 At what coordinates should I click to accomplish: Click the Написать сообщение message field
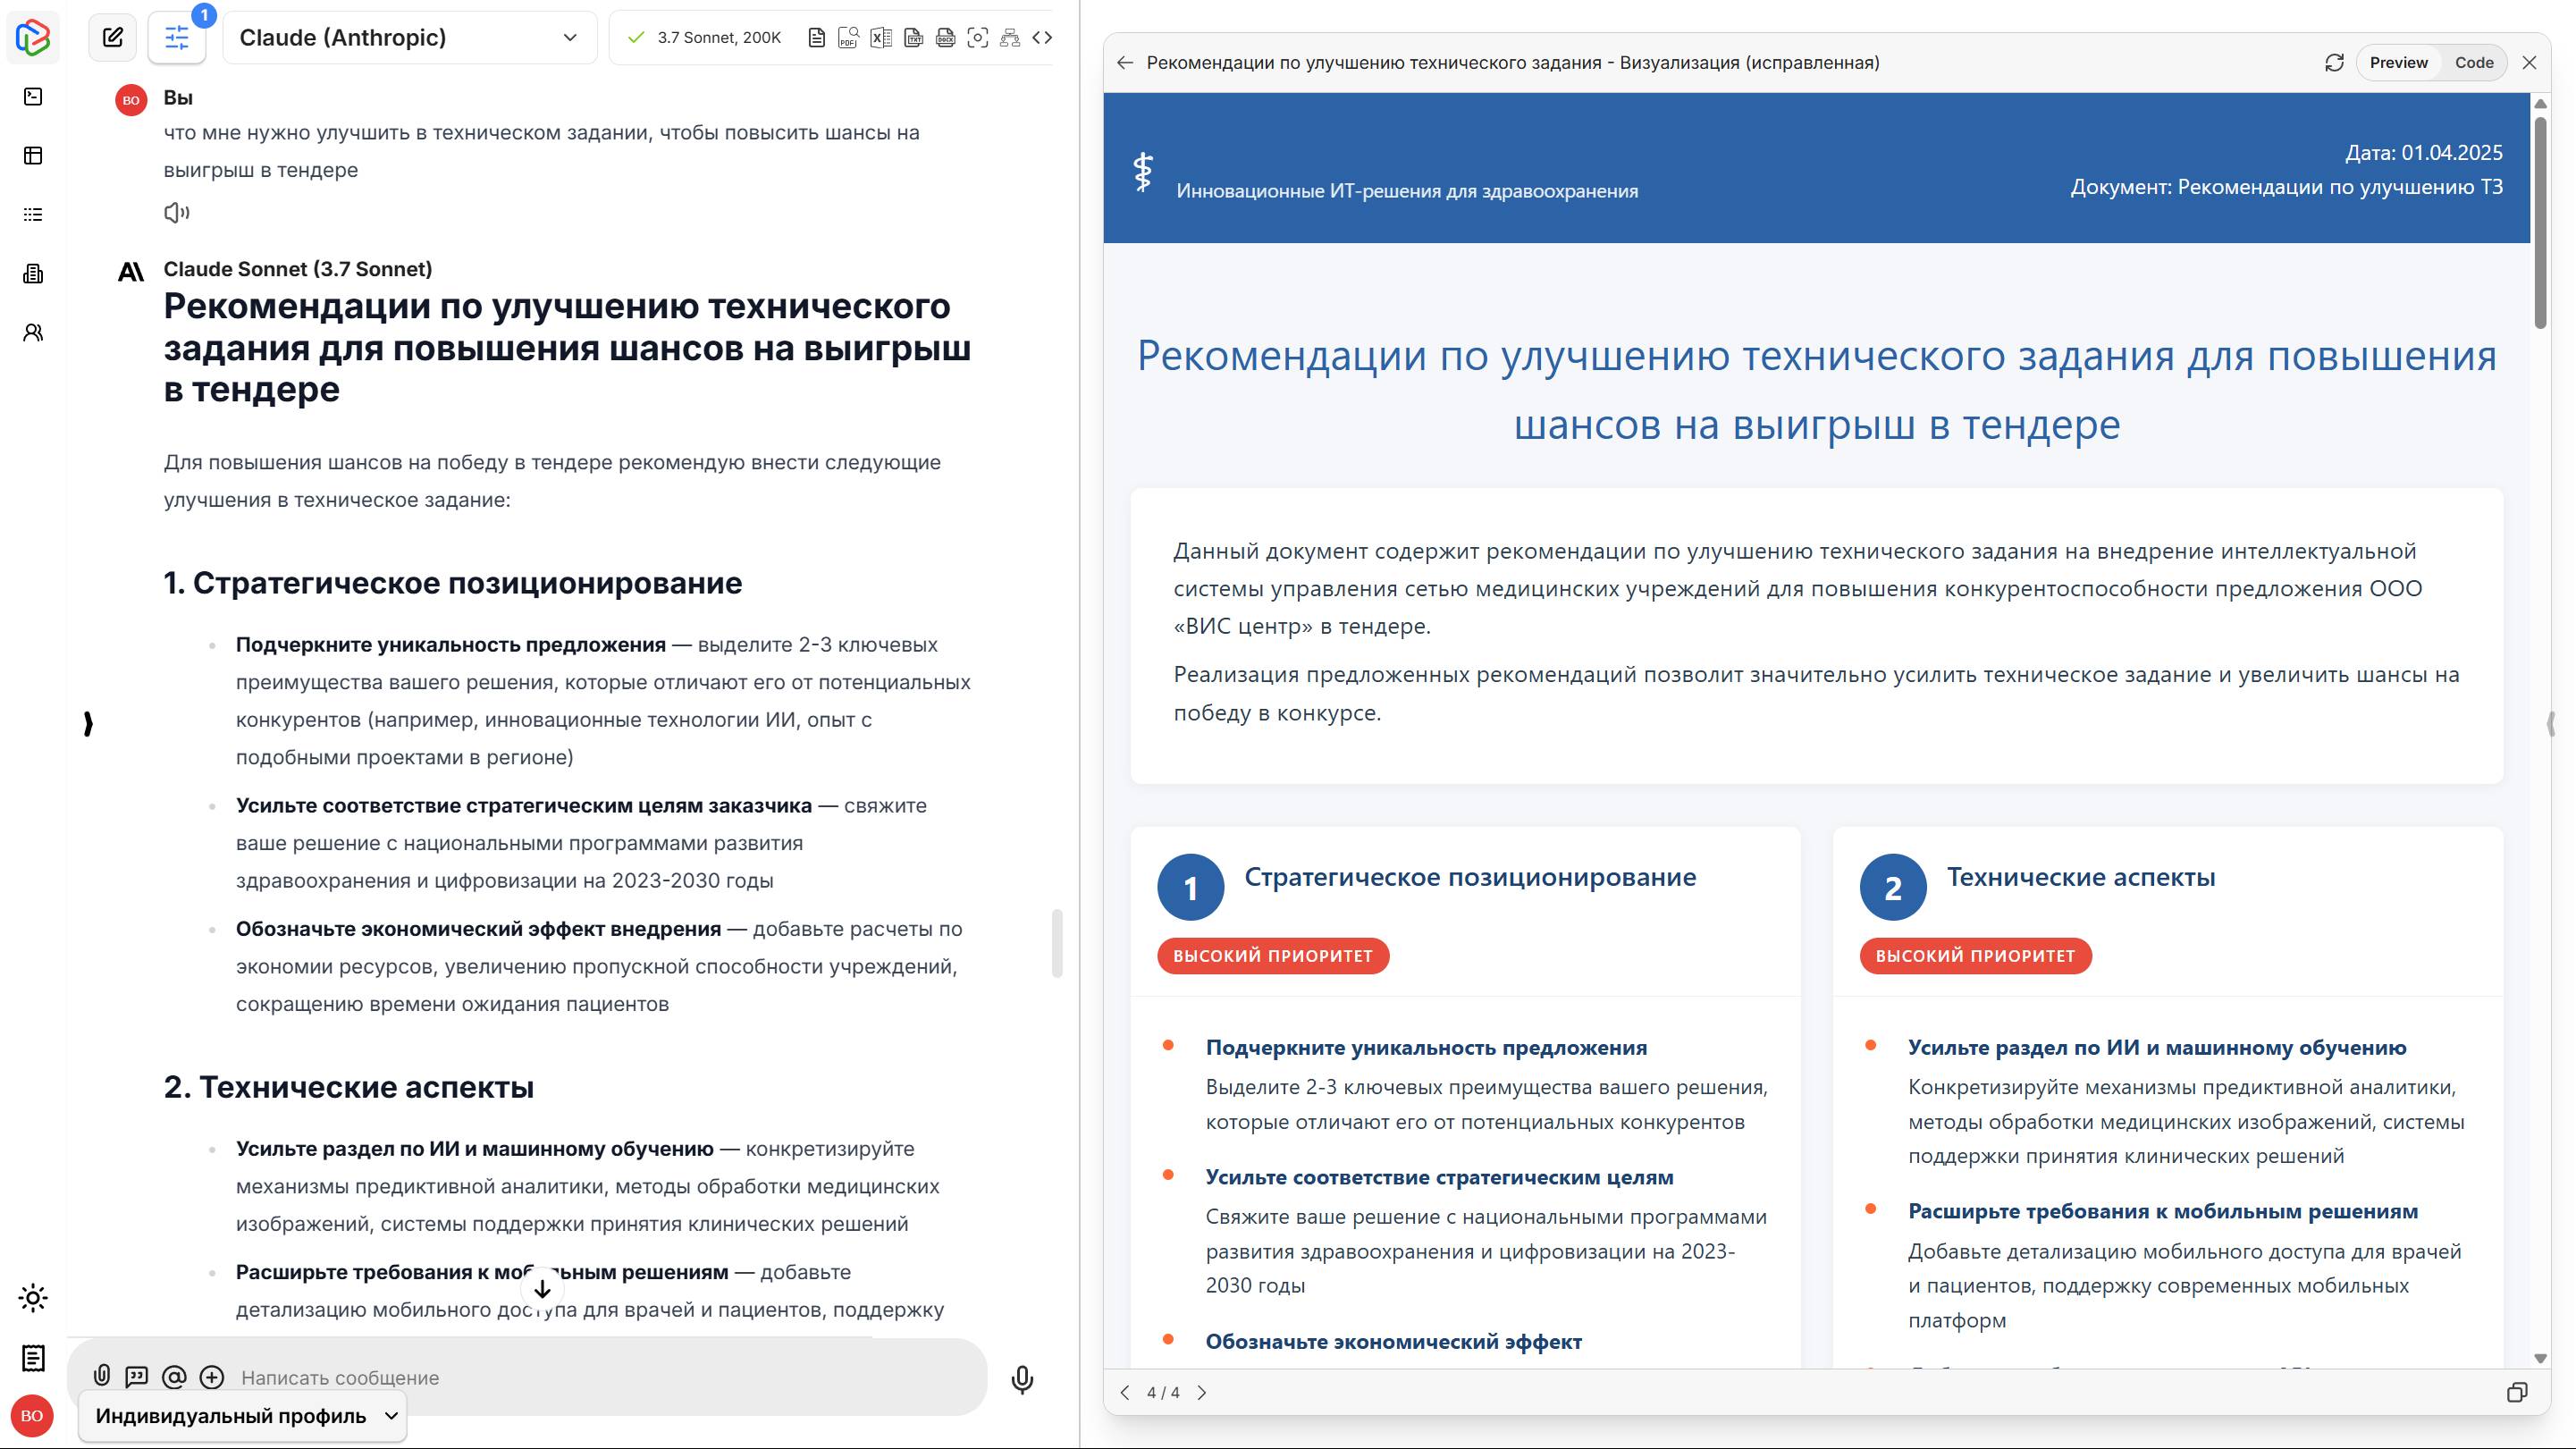coord(600,1377)
